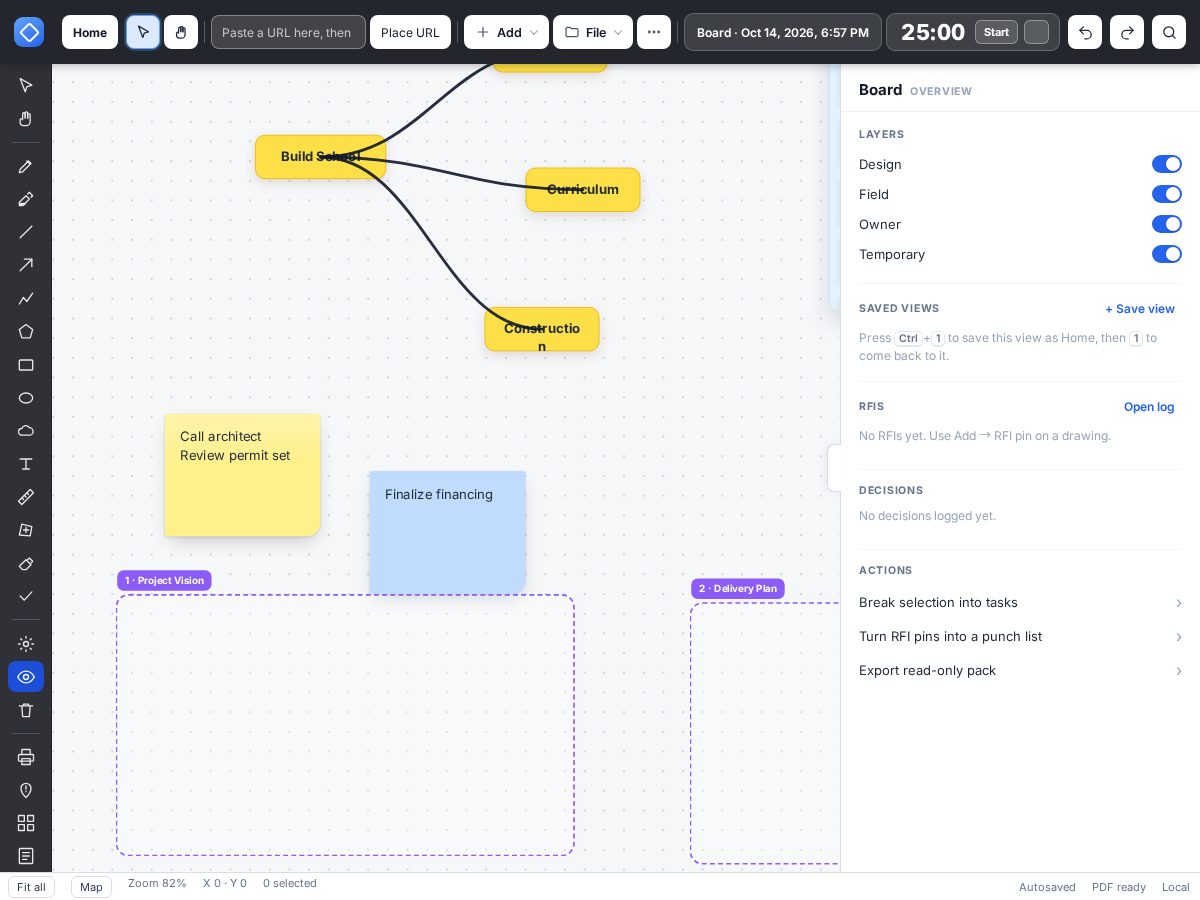Click the PDF ready status text
This screenshot has height=900, width=1200.
pyautogui.click(x=1119, y=887)
